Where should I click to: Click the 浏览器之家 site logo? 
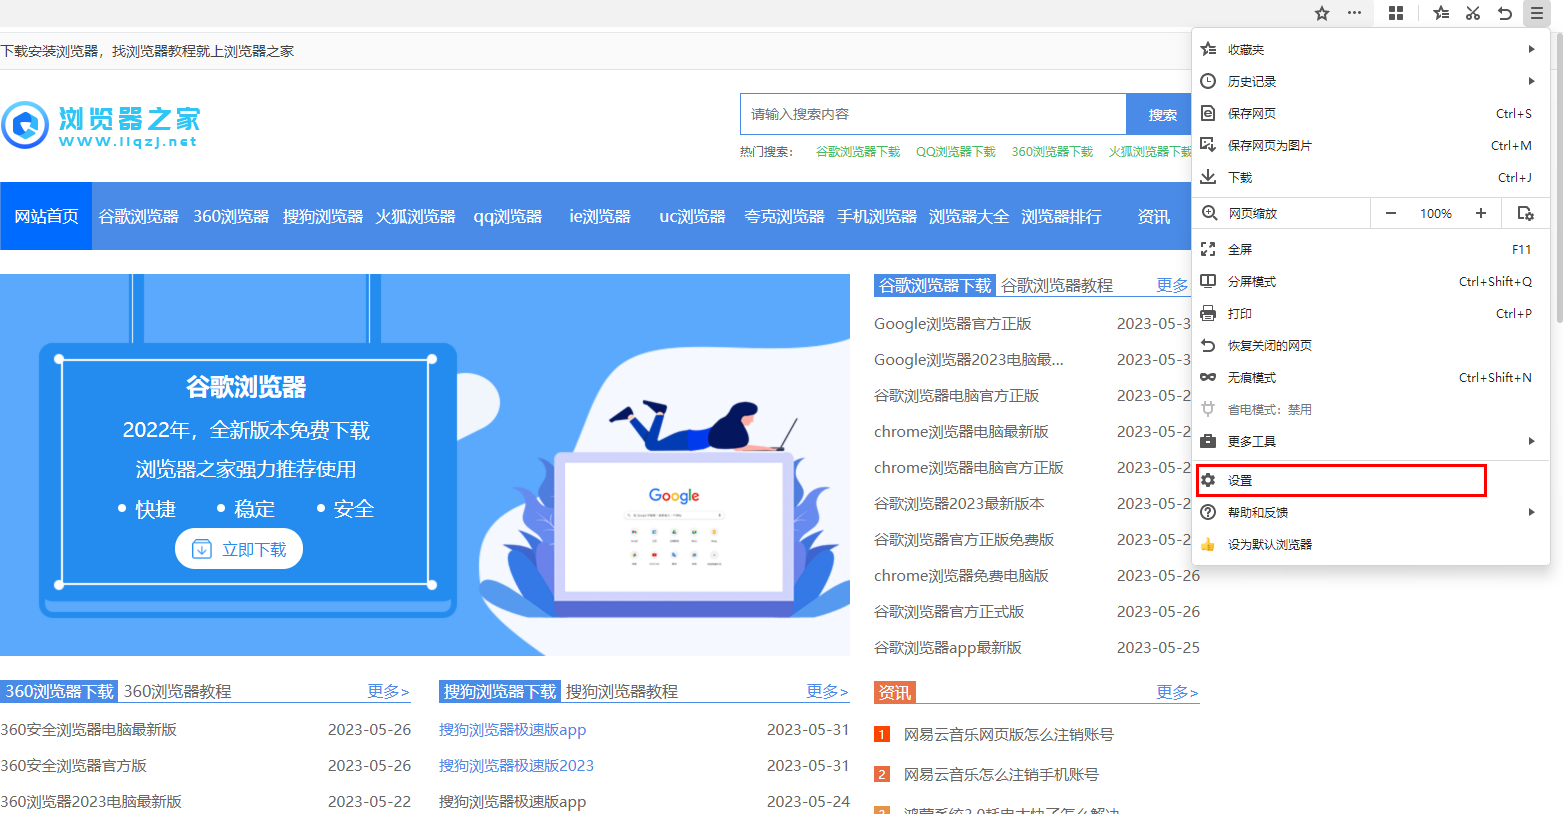[x=101, y=124]
